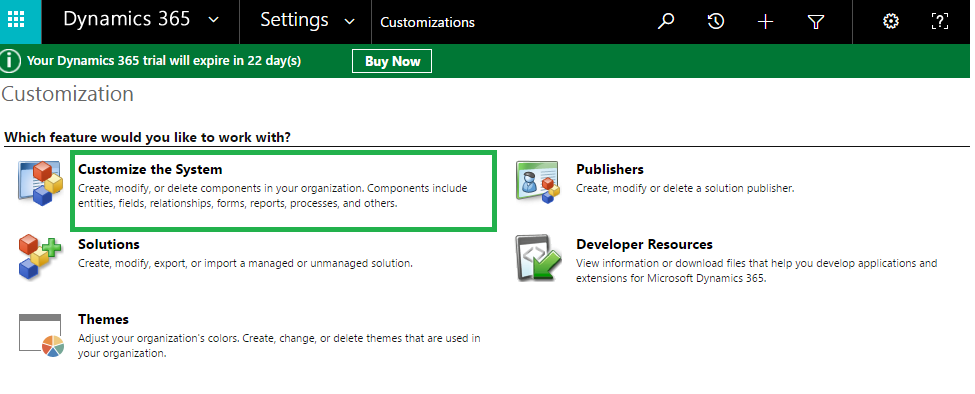This screenshot has width=975, height=394.
Task: Click 'Create, modify or delete a solution publisher.'
Action: pyautogui.click(x=685, y=188)
